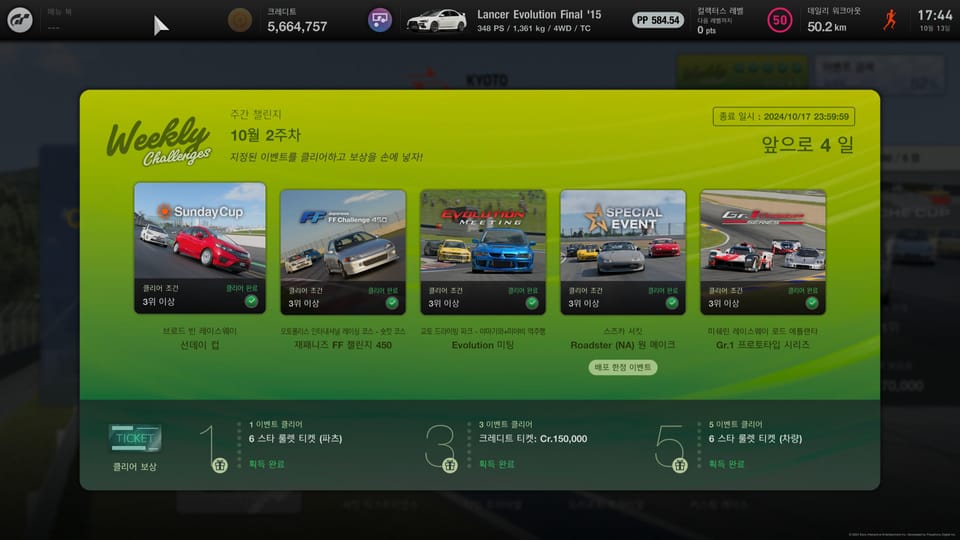Open the FF Challenge 450 event card

tap(343, 252)
